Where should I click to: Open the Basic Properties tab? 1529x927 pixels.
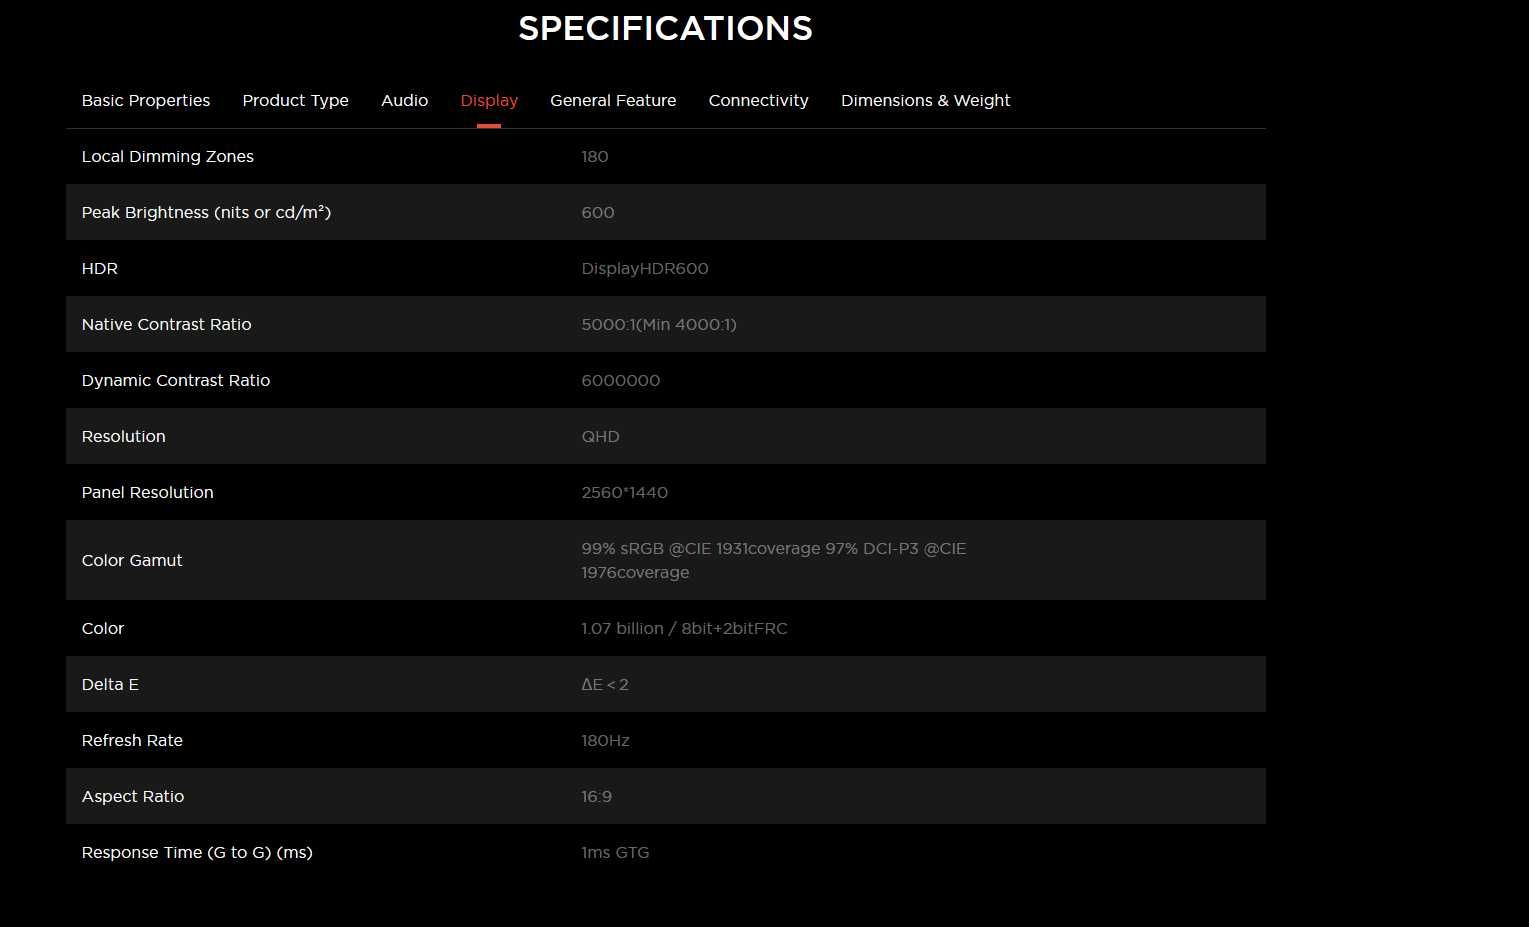point(146,100)
